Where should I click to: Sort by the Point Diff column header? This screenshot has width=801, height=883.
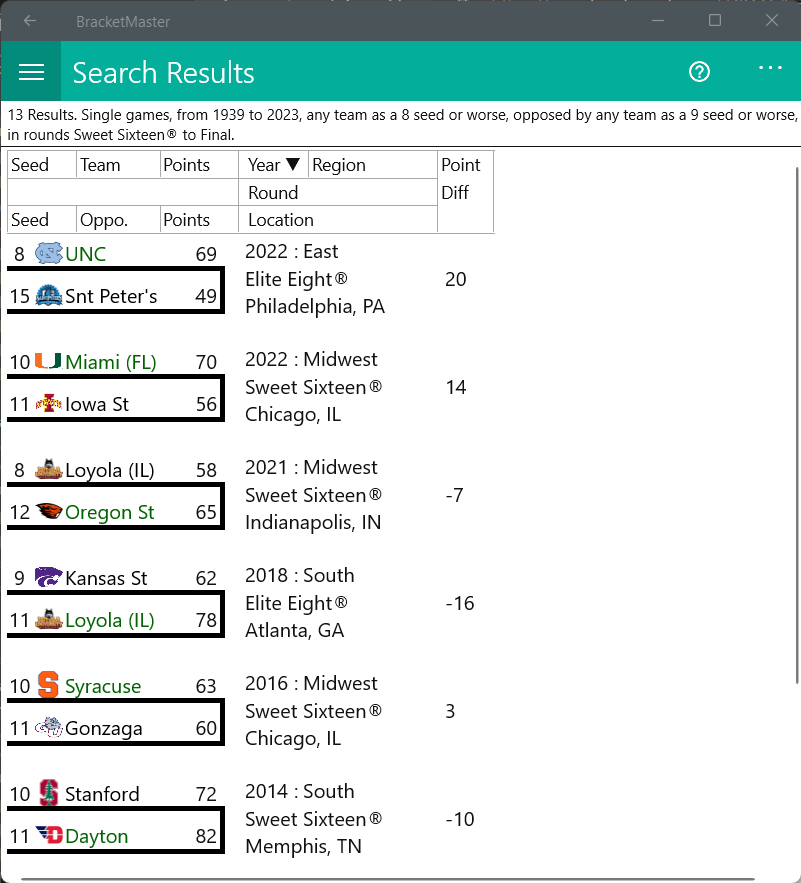click(x=465, y=191)
